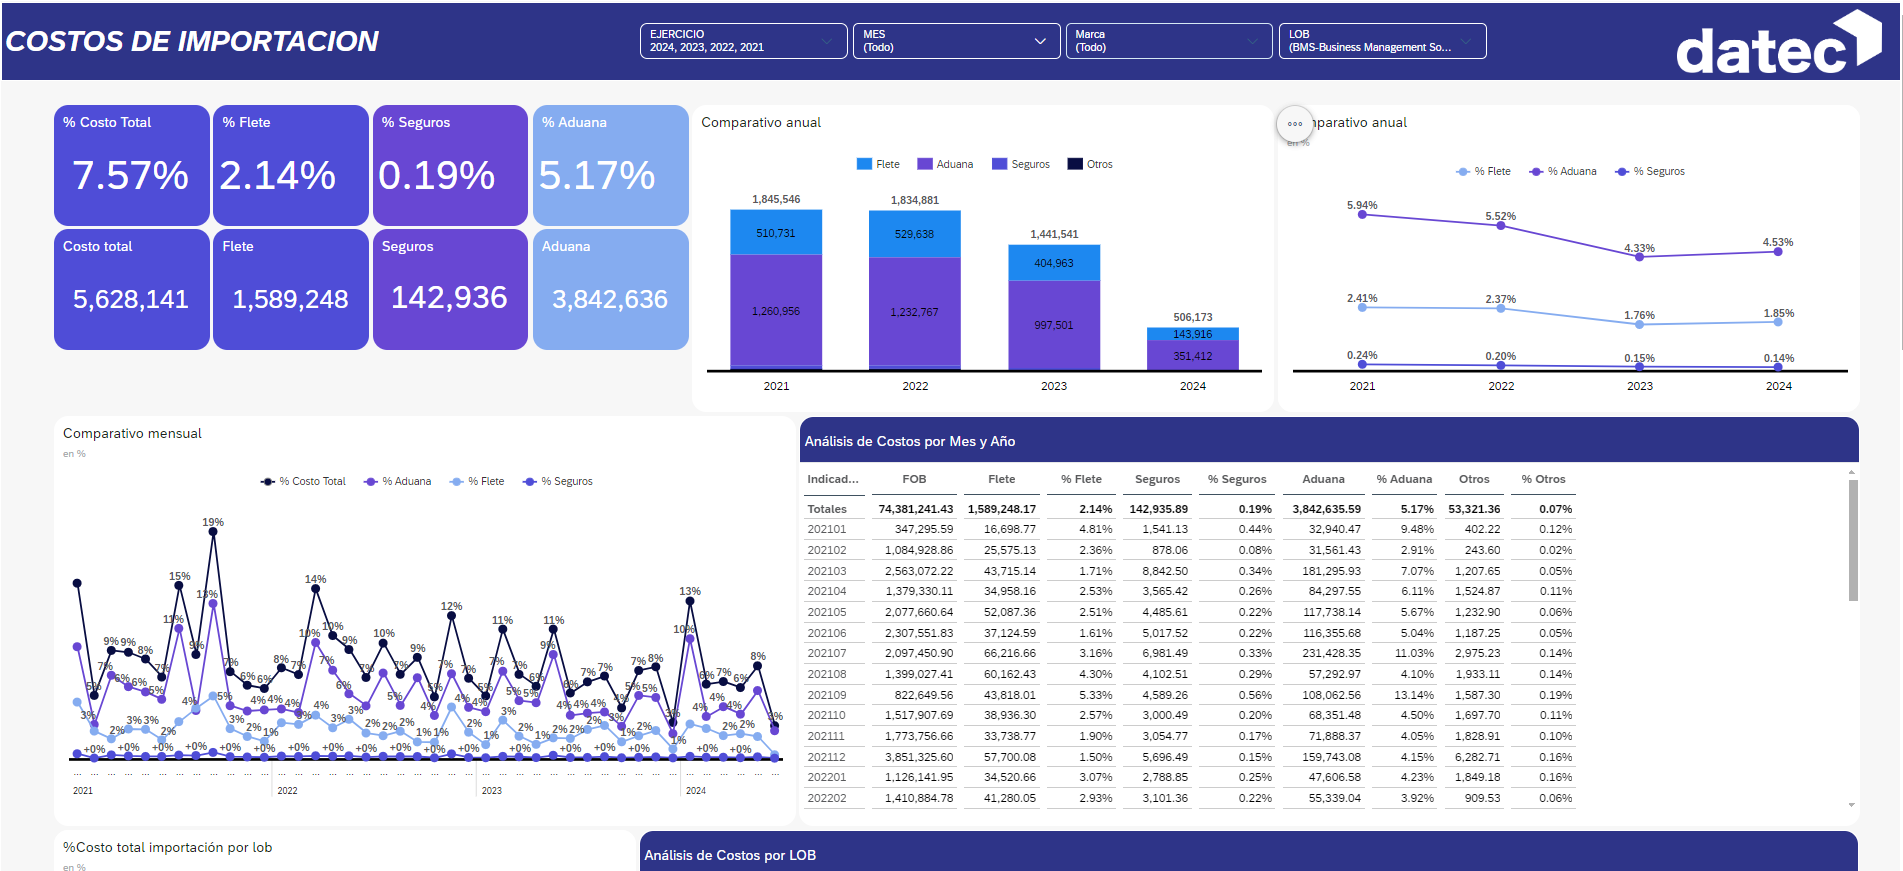Click the % Flete legend in monthly chart
The width and height of the screenshot is (1903, 871).
click(x=477, y=481)
